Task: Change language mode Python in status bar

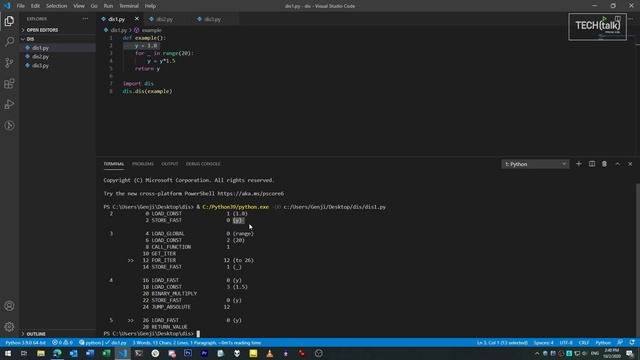Action: (603, 342)
